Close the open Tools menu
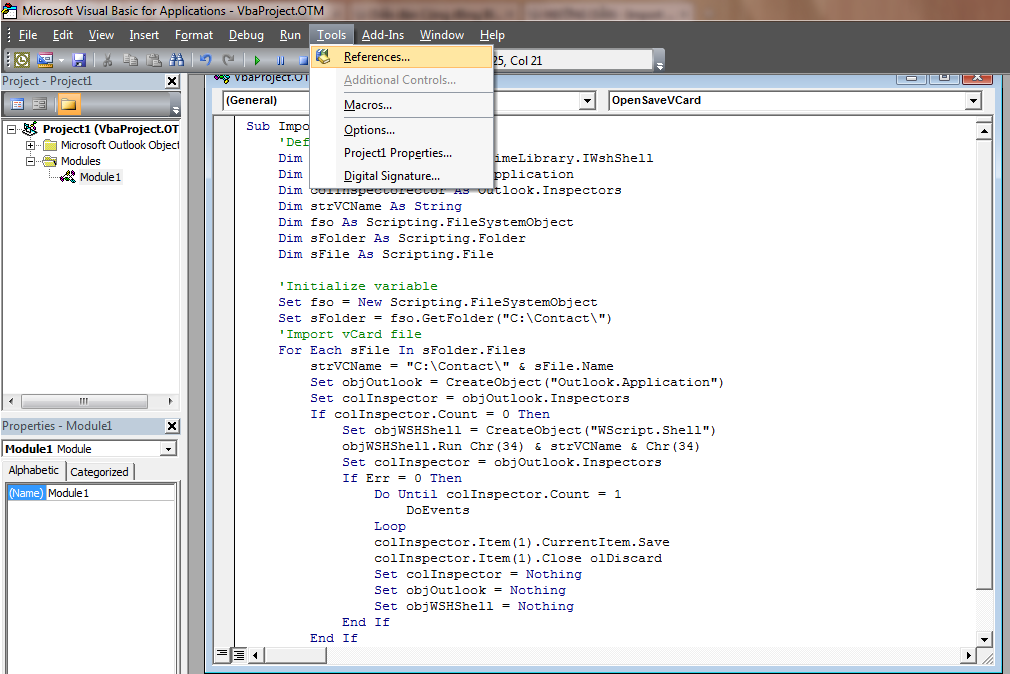 coord(331,35)
